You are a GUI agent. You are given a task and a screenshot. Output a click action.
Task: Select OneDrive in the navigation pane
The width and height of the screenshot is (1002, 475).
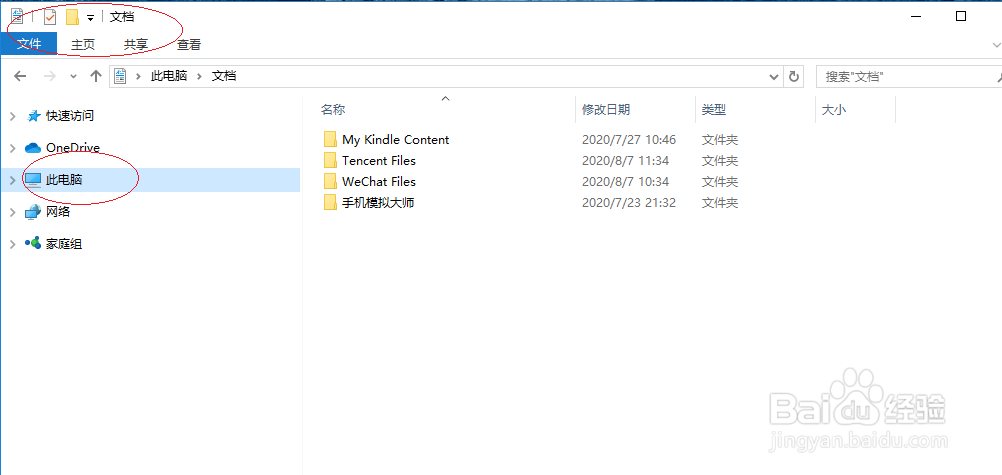[73, 148]
